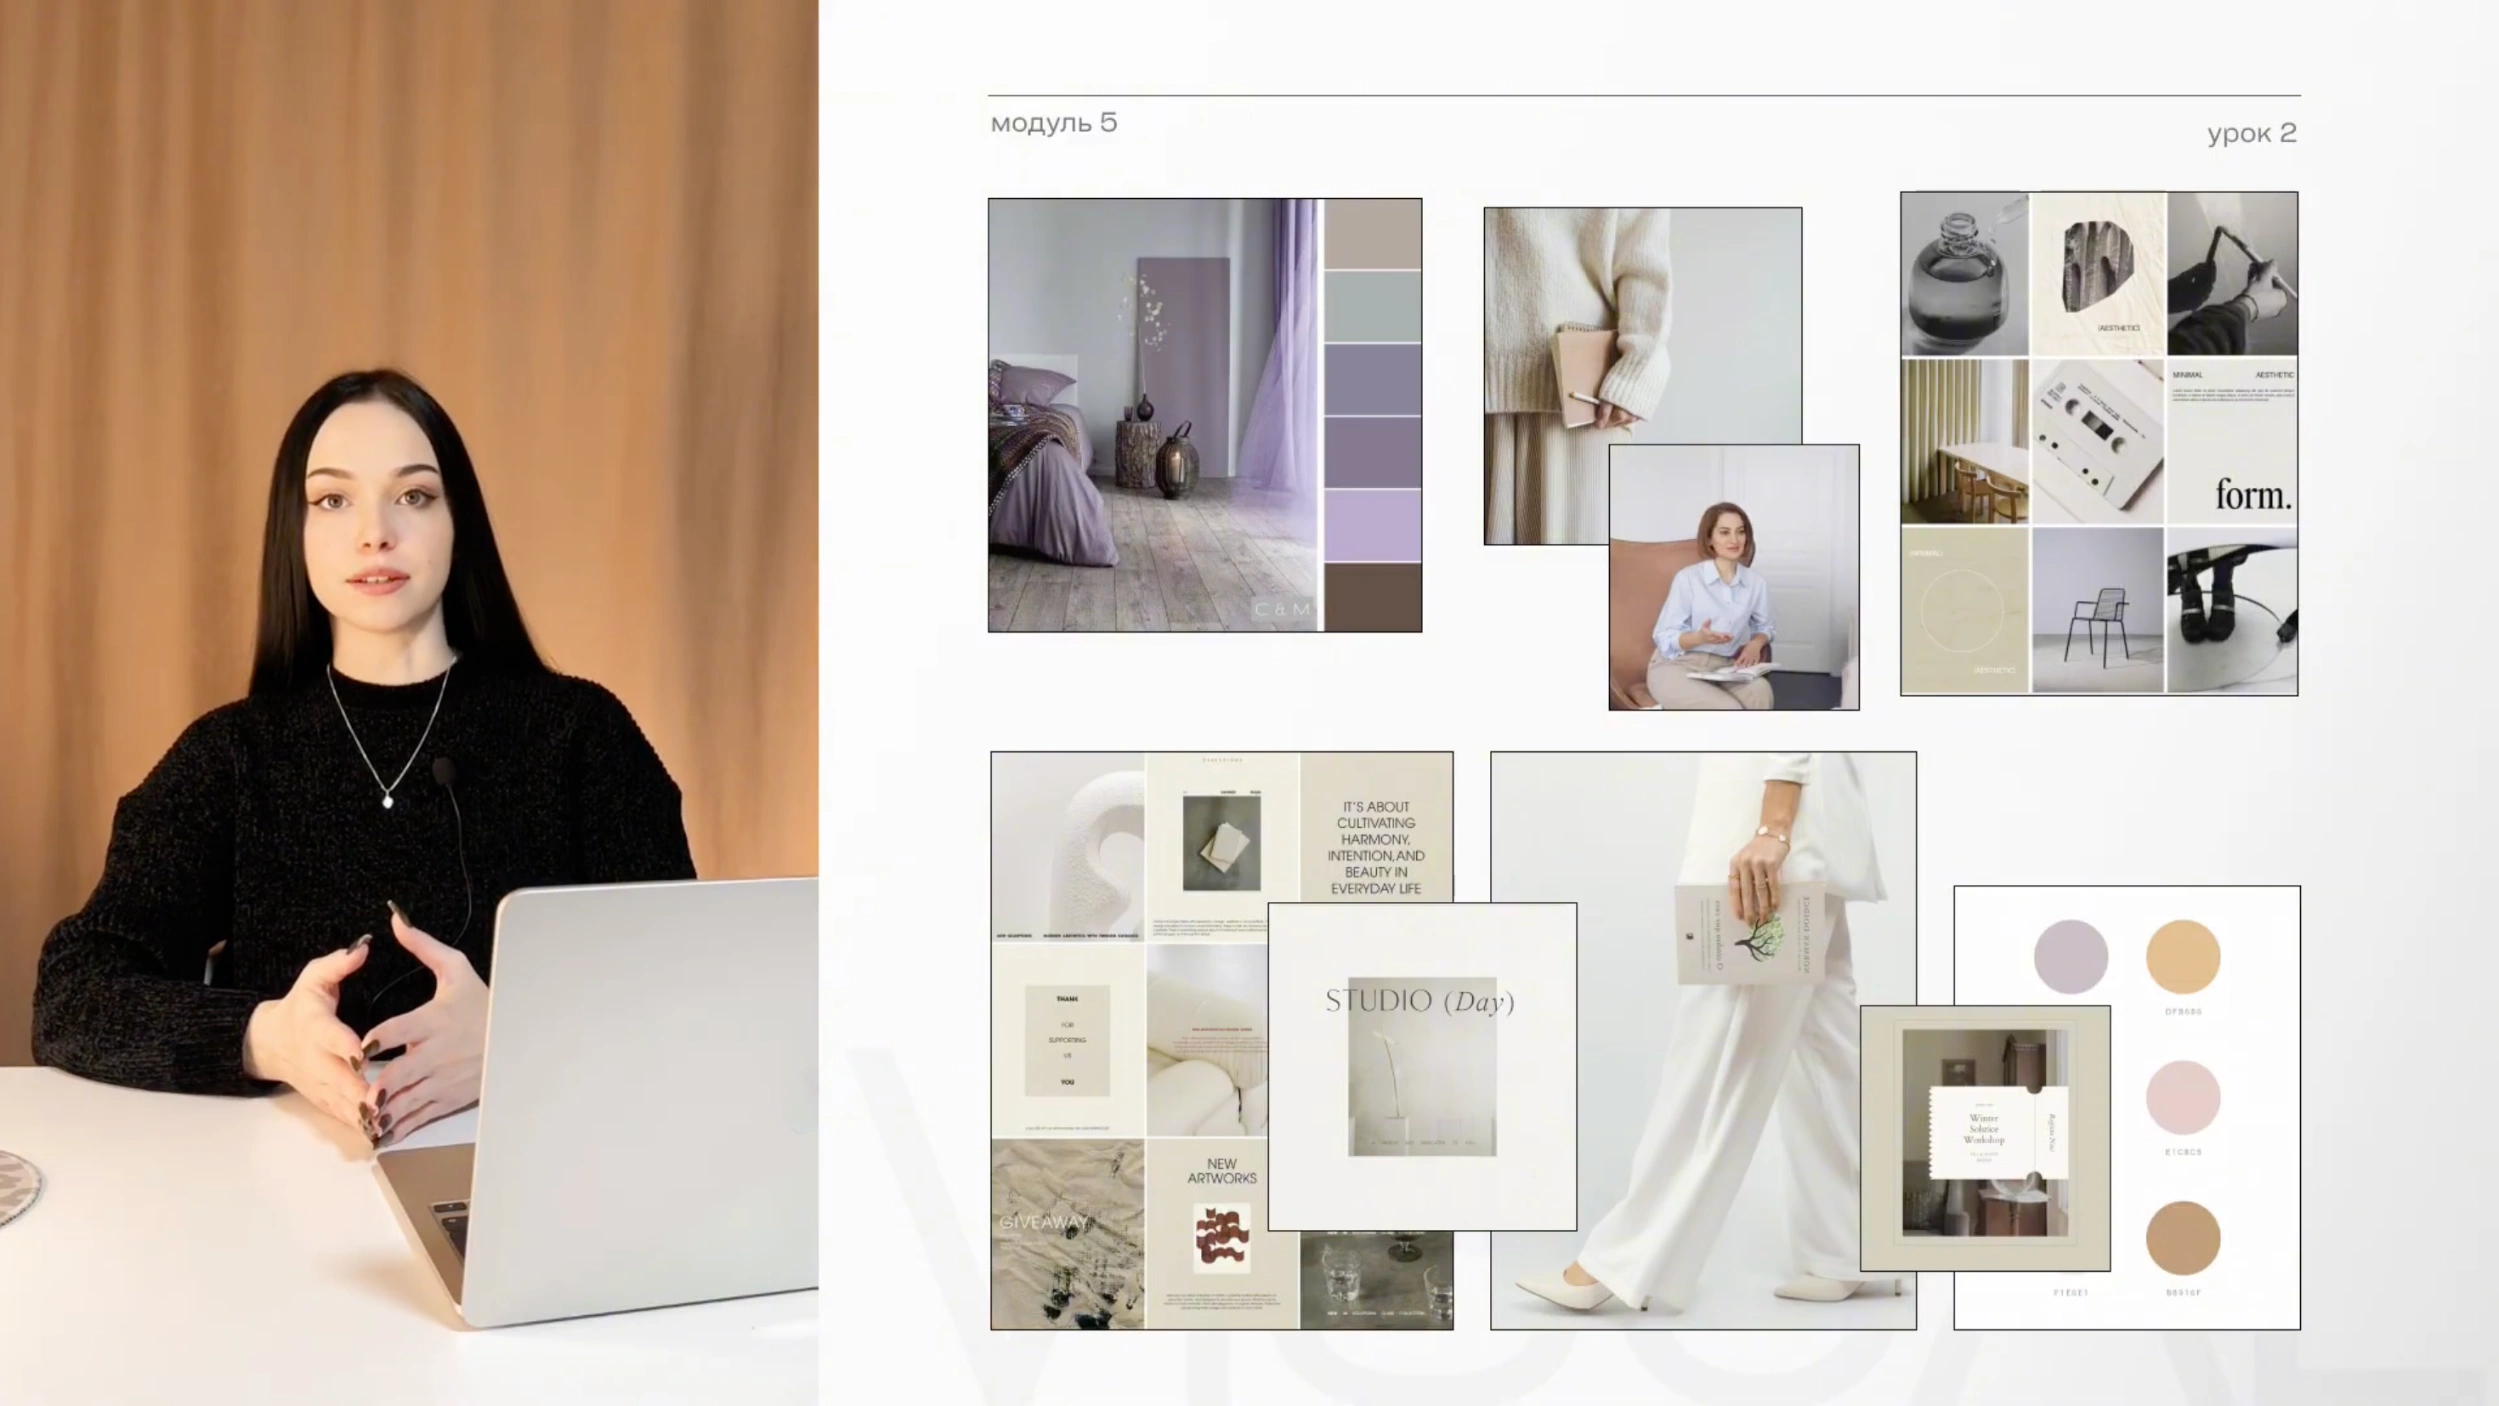The image size is (2499, 1406).
Task: Select the walking woman in white suit photo
Action: [x=1703, y=1040]
